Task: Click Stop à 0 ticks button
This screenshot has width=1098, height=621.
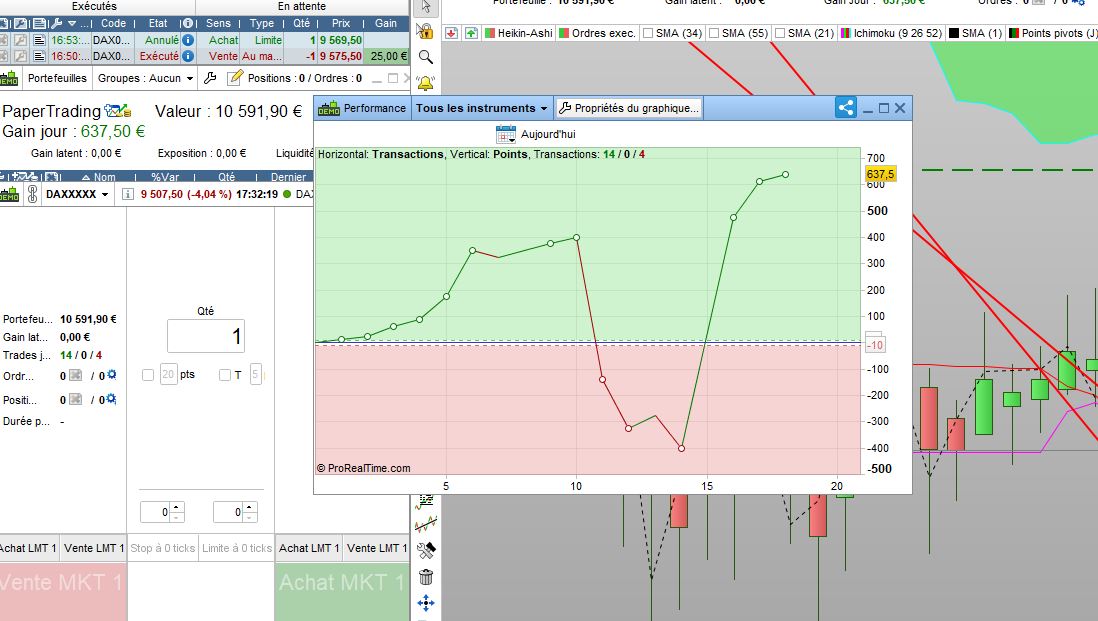Action: pyautogui.click(x=162, y=548)
